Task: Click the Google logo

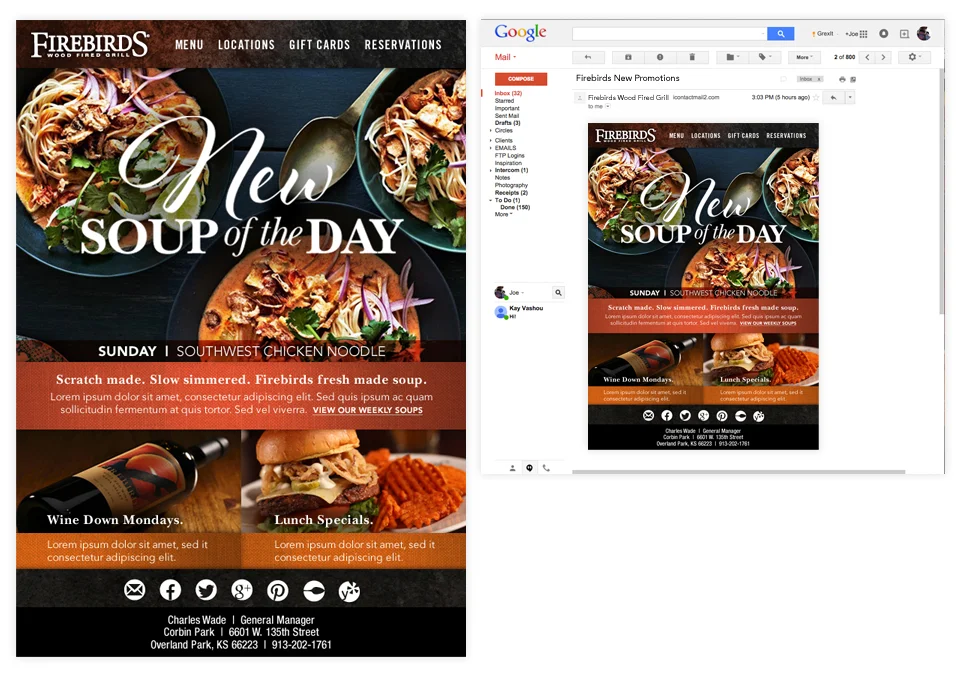Action: (x=520, y=32)
